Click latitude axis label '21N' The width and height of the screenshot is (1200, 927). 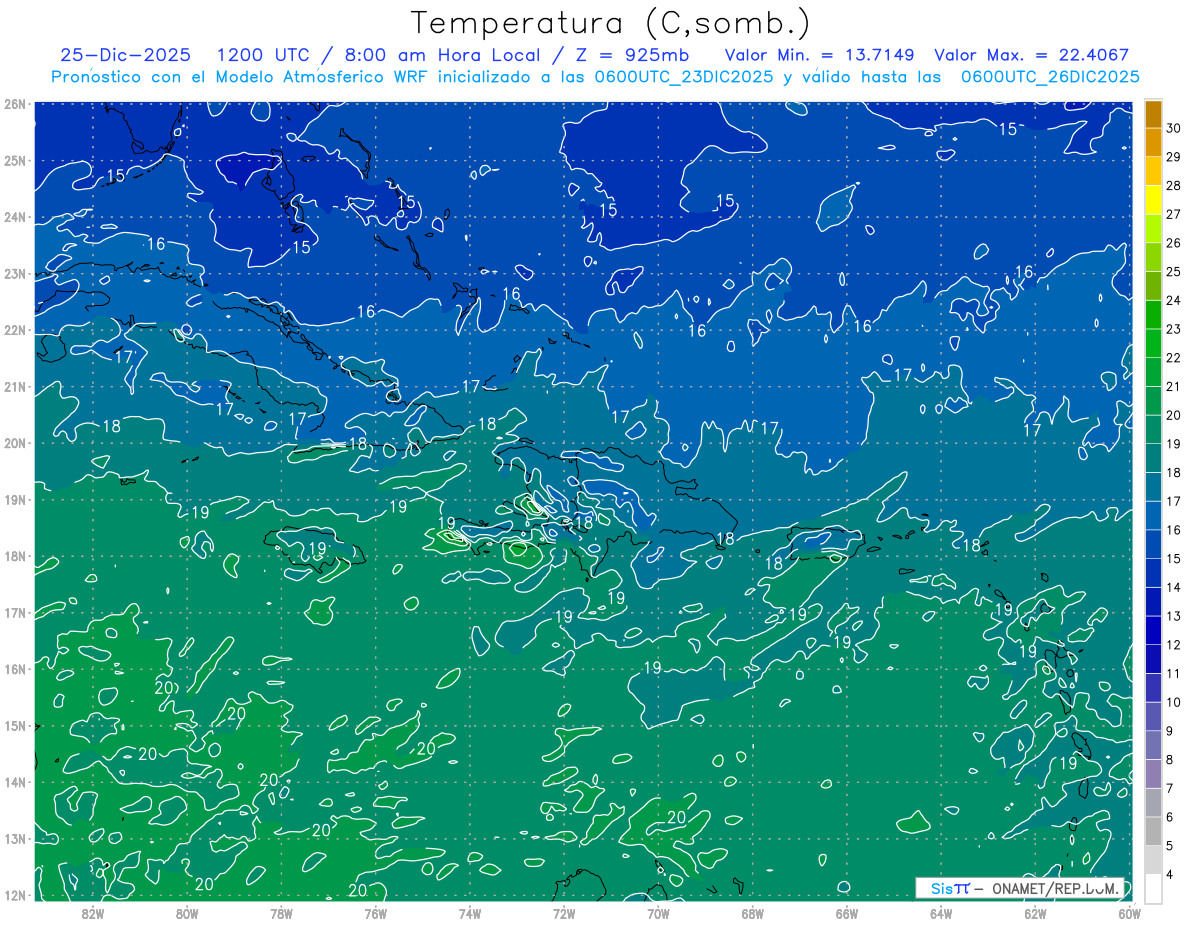pos(14,386)
